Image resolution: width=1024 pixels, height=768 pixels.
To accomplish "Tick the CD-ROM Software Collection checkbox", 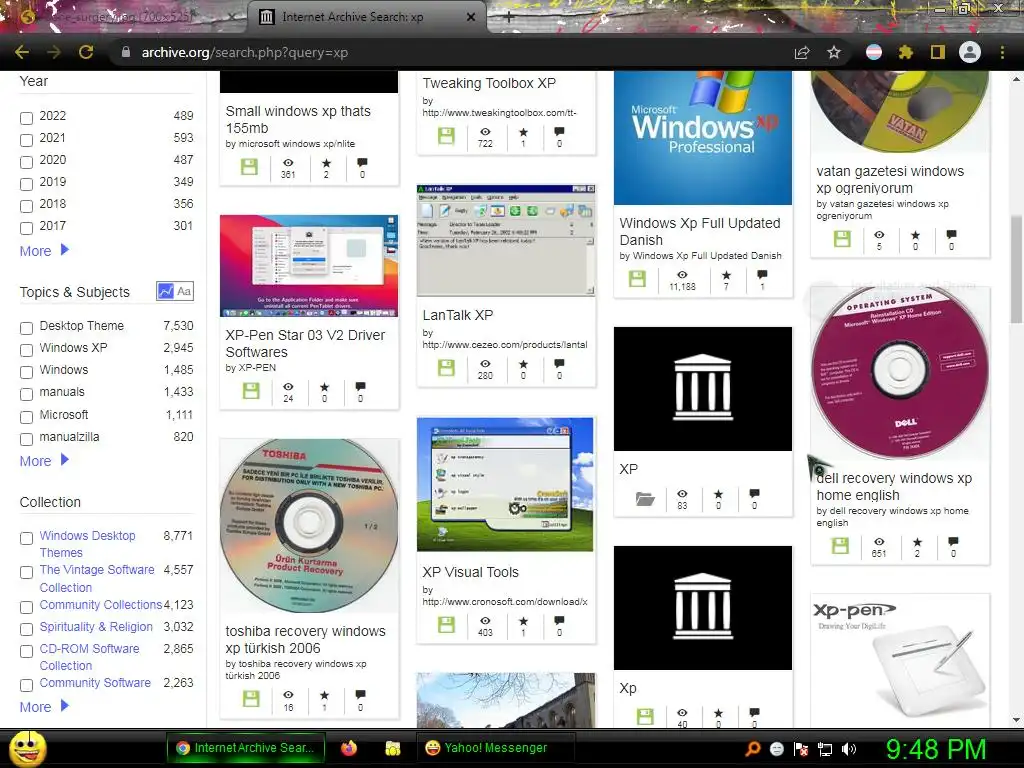I will click(26, 651).
